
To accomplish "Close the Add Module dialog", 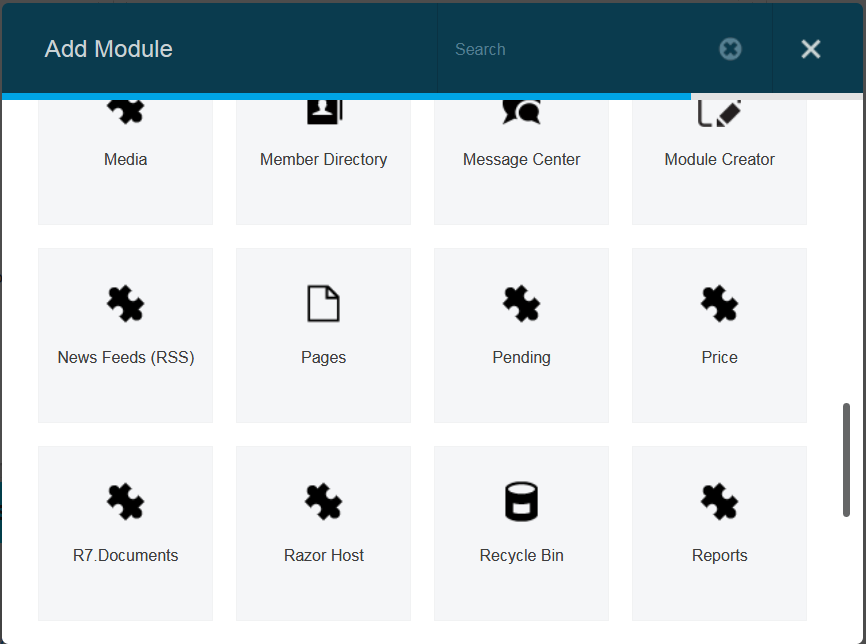I will tap(811, 49).
